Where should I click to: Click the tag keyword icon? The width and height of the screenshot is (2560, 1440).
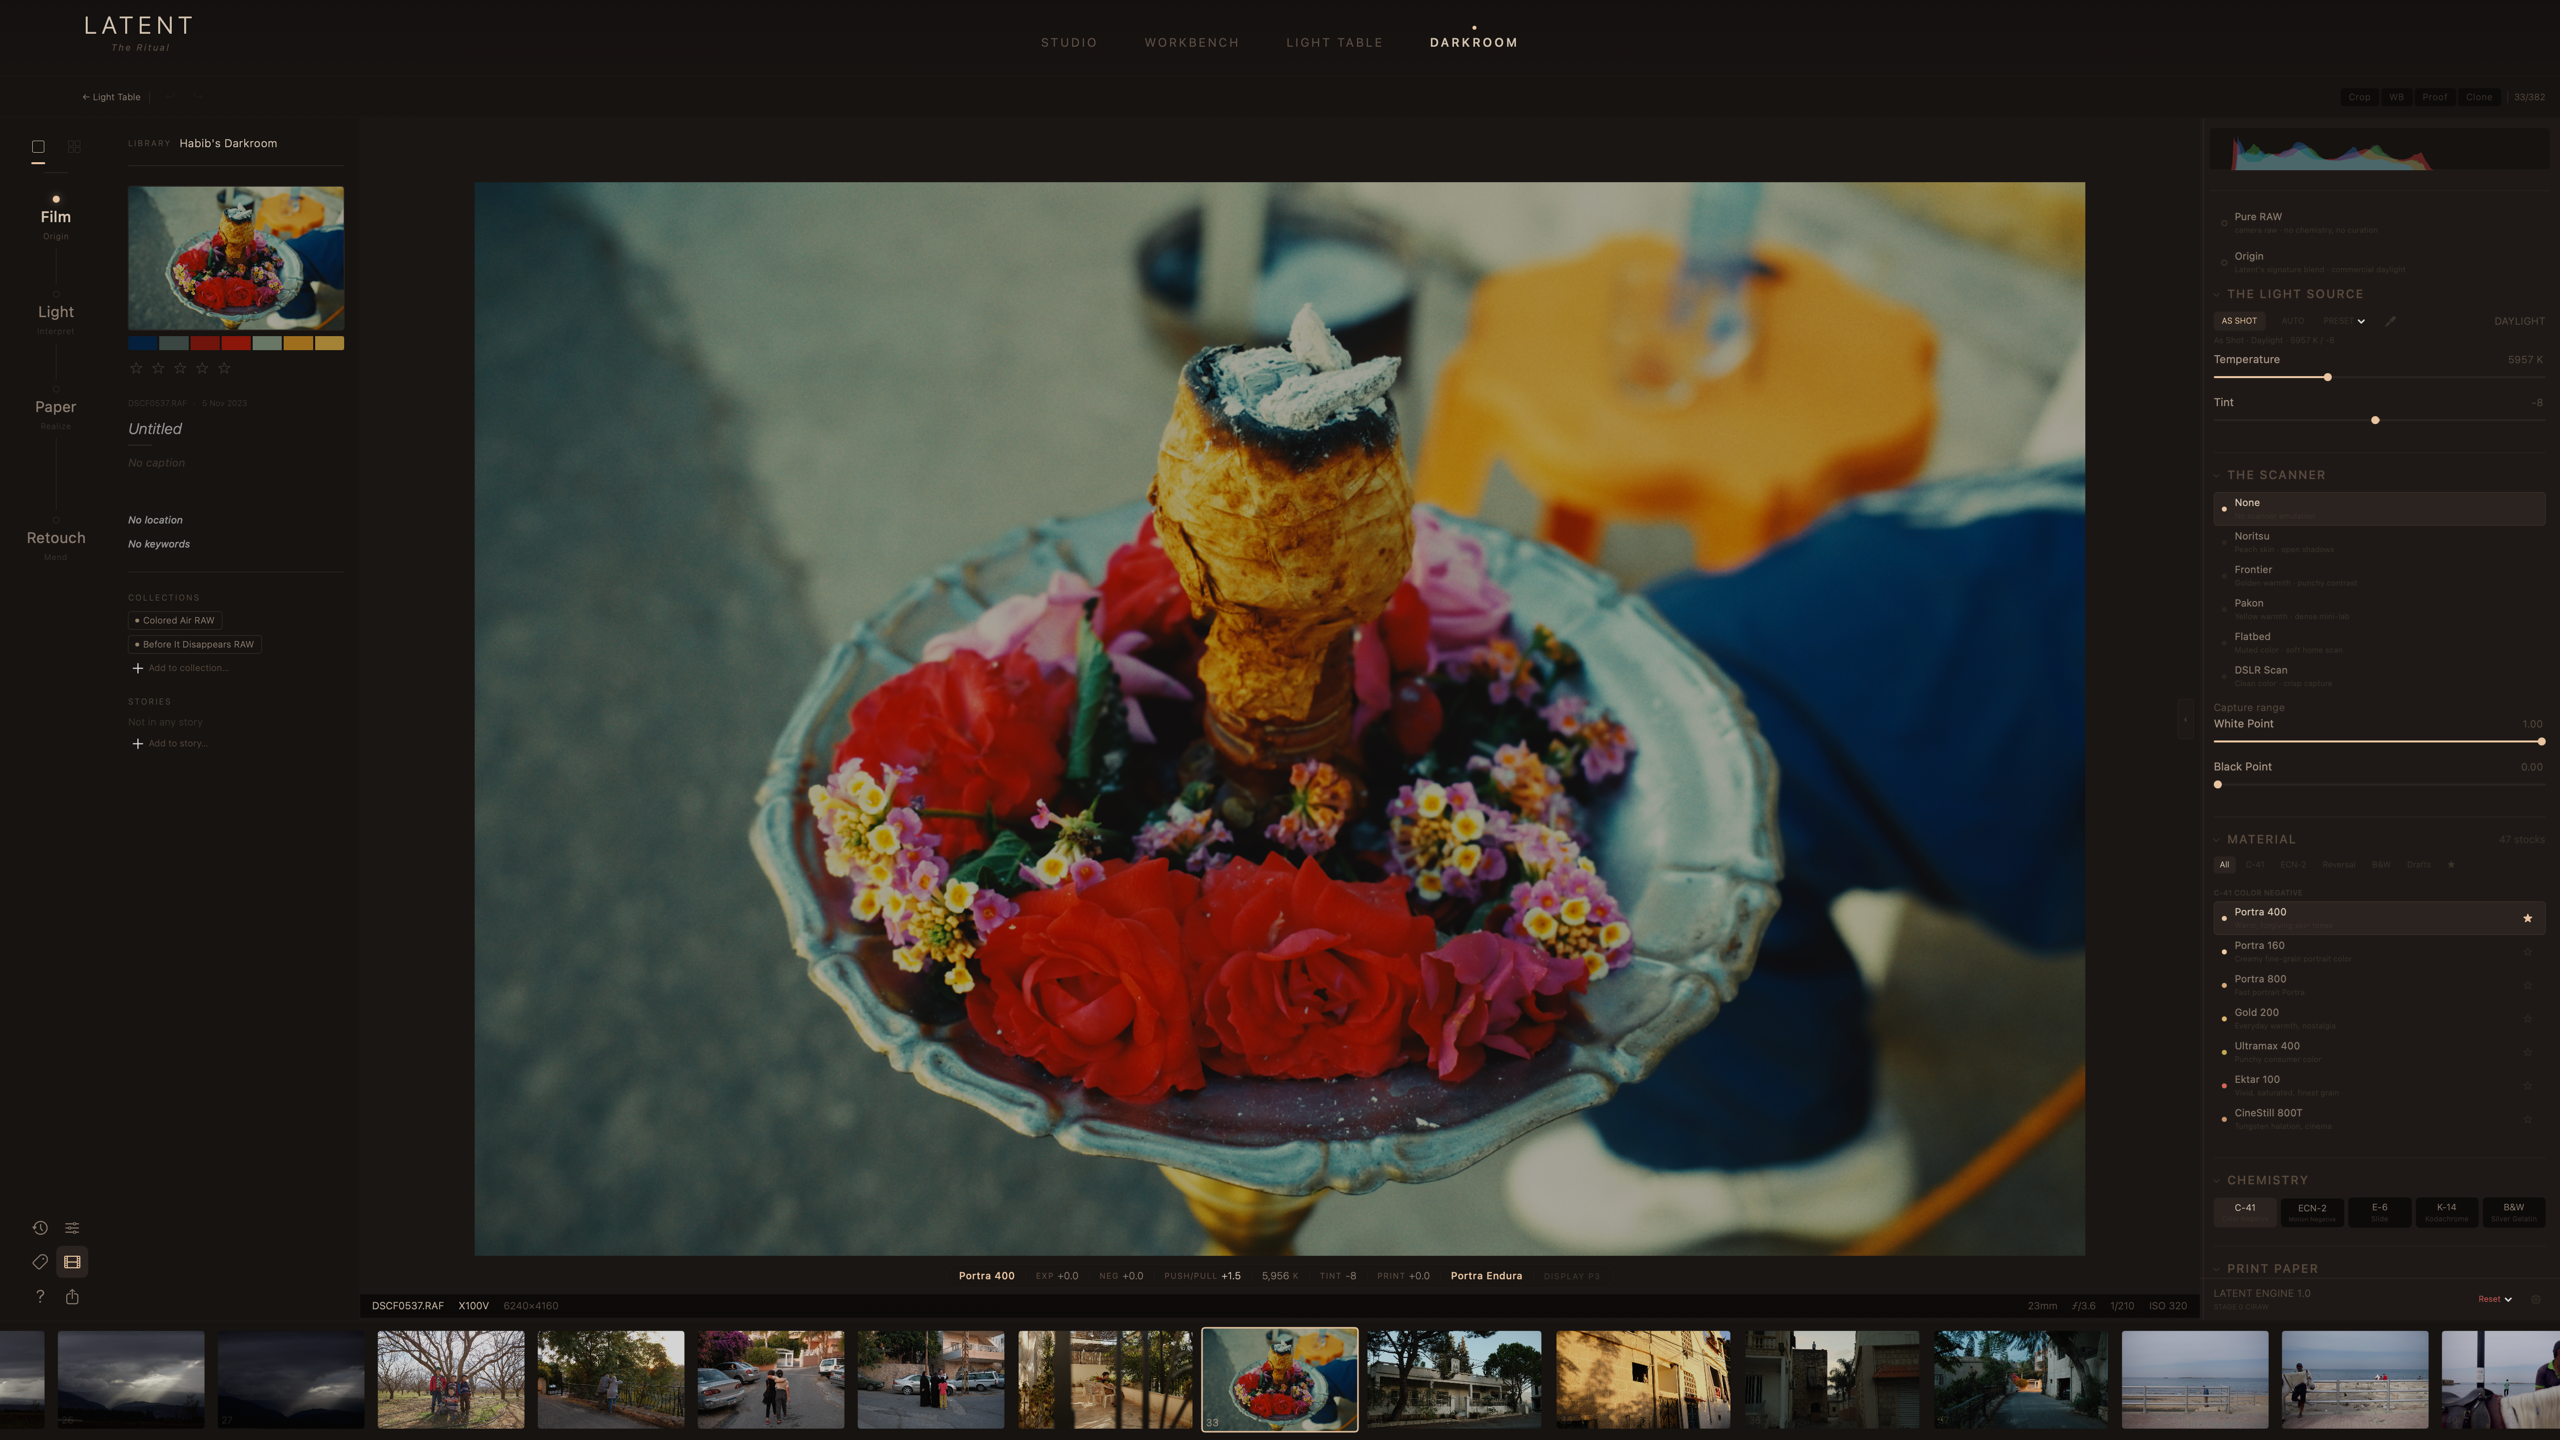tap(40, 1262)
